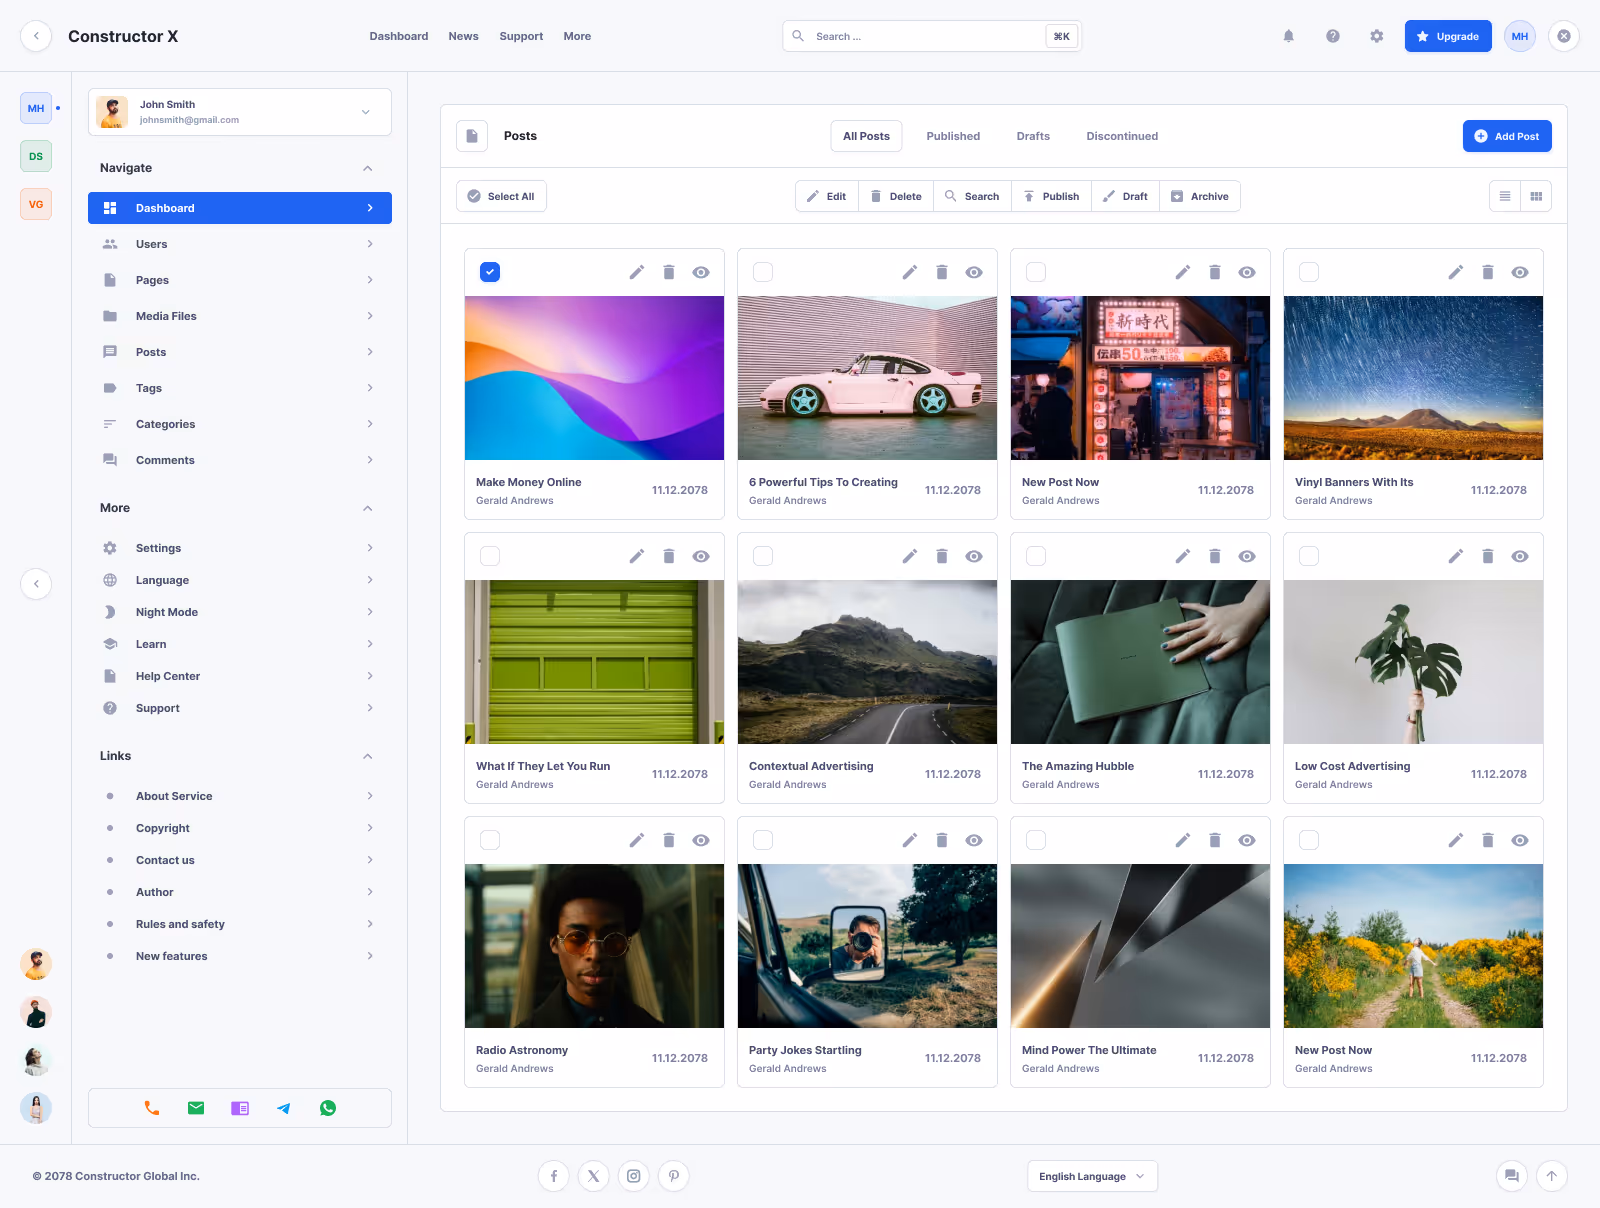This screenshot has width=1600, height=1208.
Task: Open the pink Porsche post thumbnail
Action: click(x=867, y=378)
